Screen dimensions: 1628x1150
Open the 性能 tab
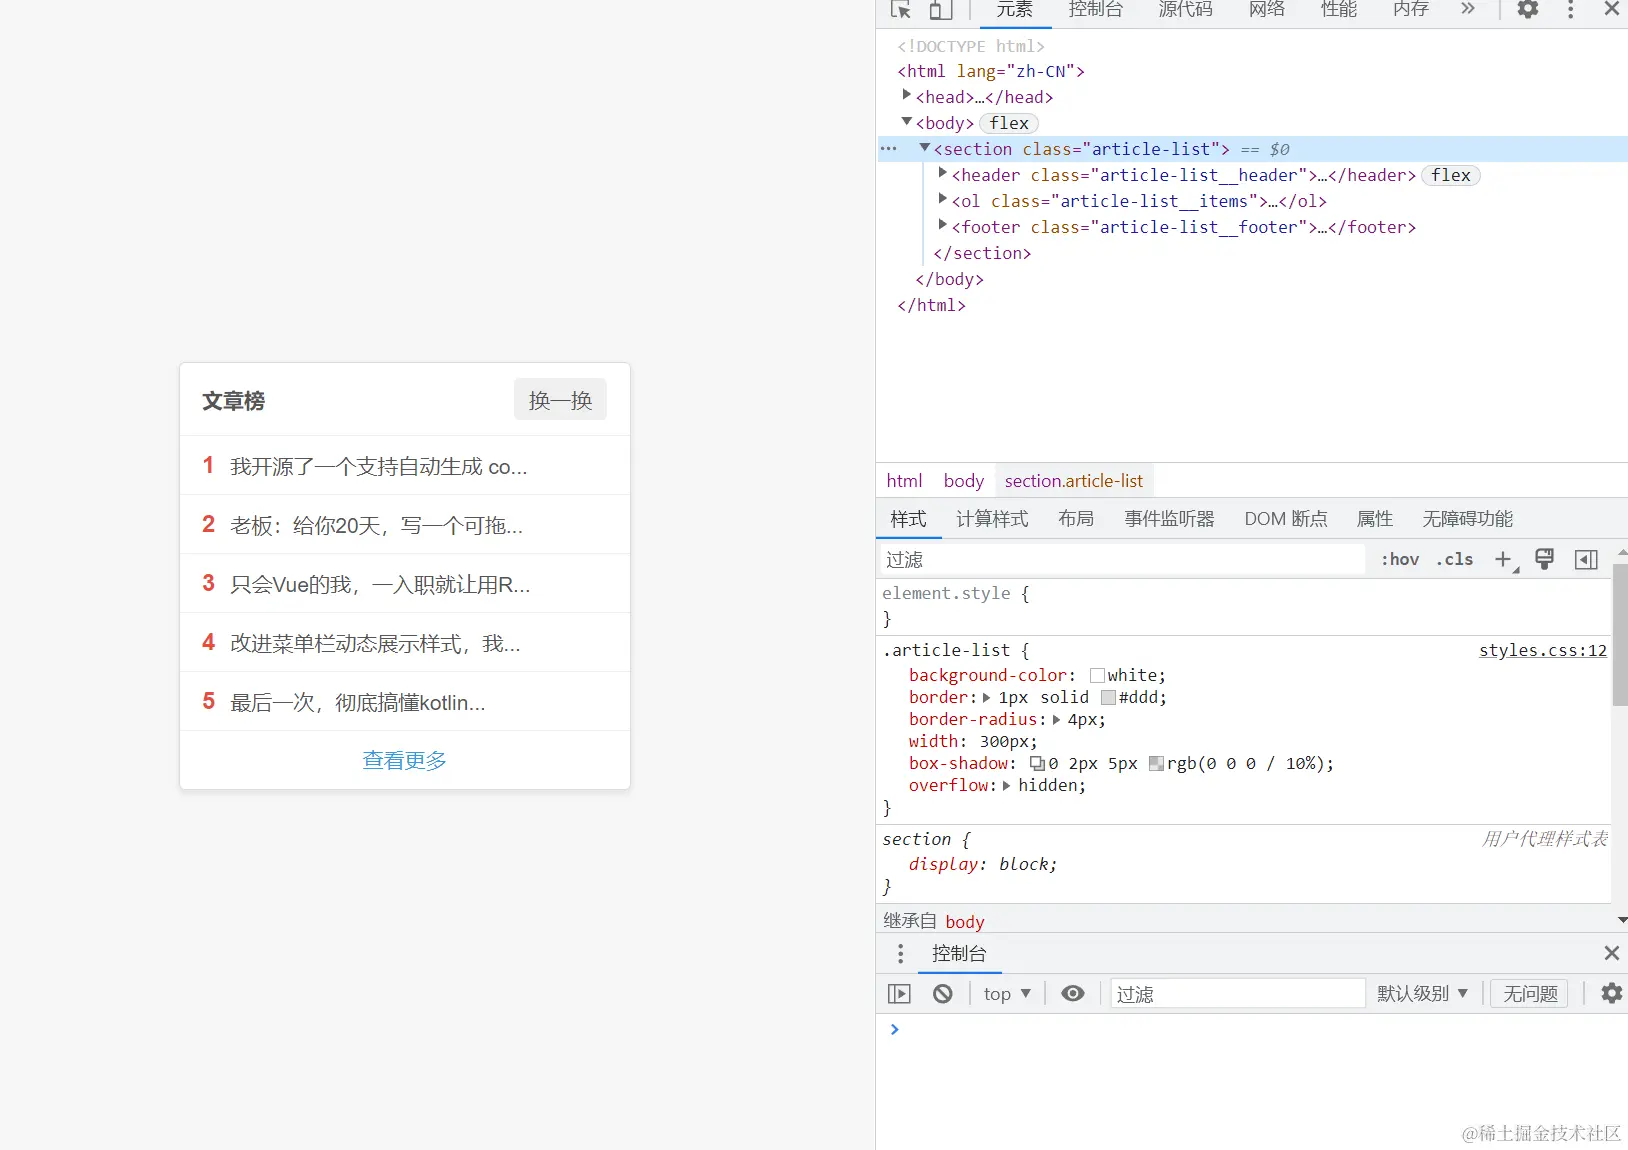pos(1338,9)
